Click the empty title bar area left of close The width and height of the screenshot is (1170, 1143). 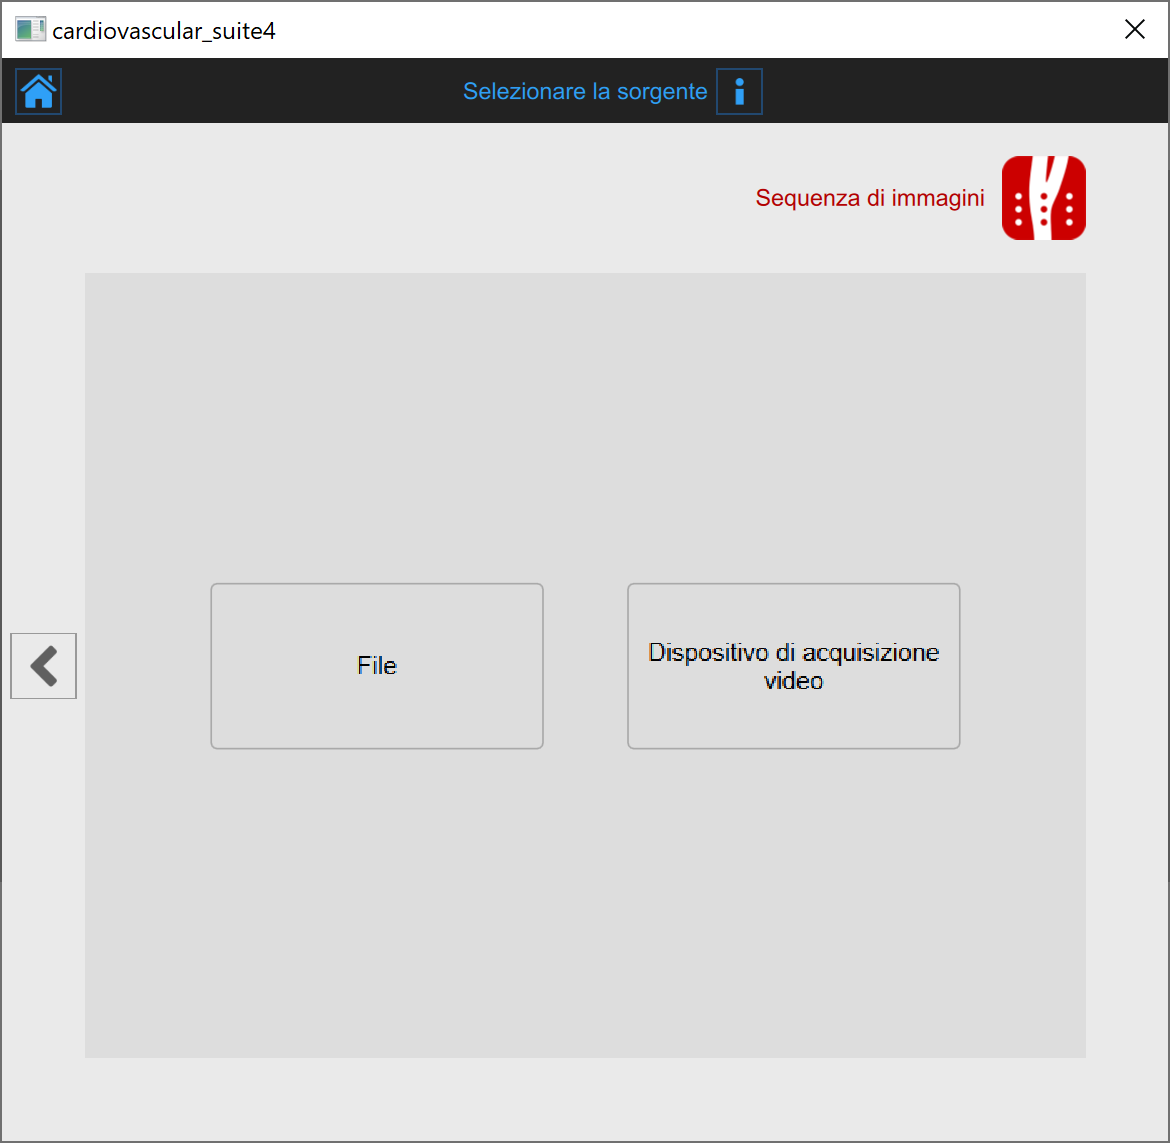[x=700, y=30]
